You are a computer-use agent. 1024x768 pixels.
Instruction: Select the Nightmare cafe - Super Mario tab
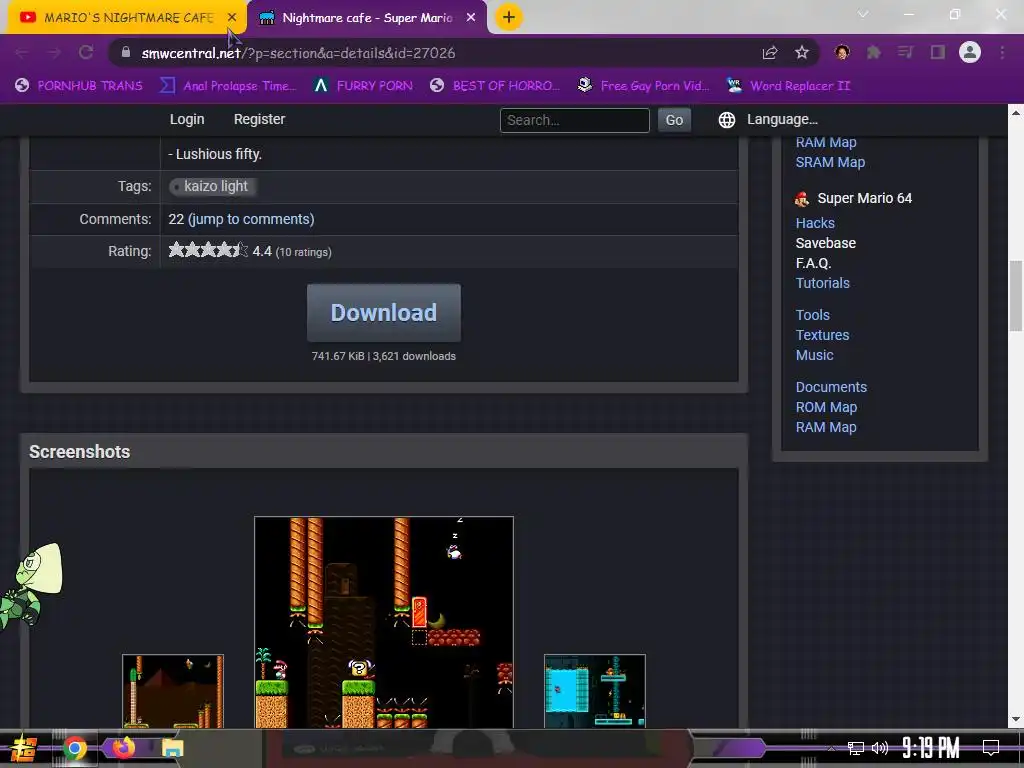pyautogui.click(x=367, y=18)
